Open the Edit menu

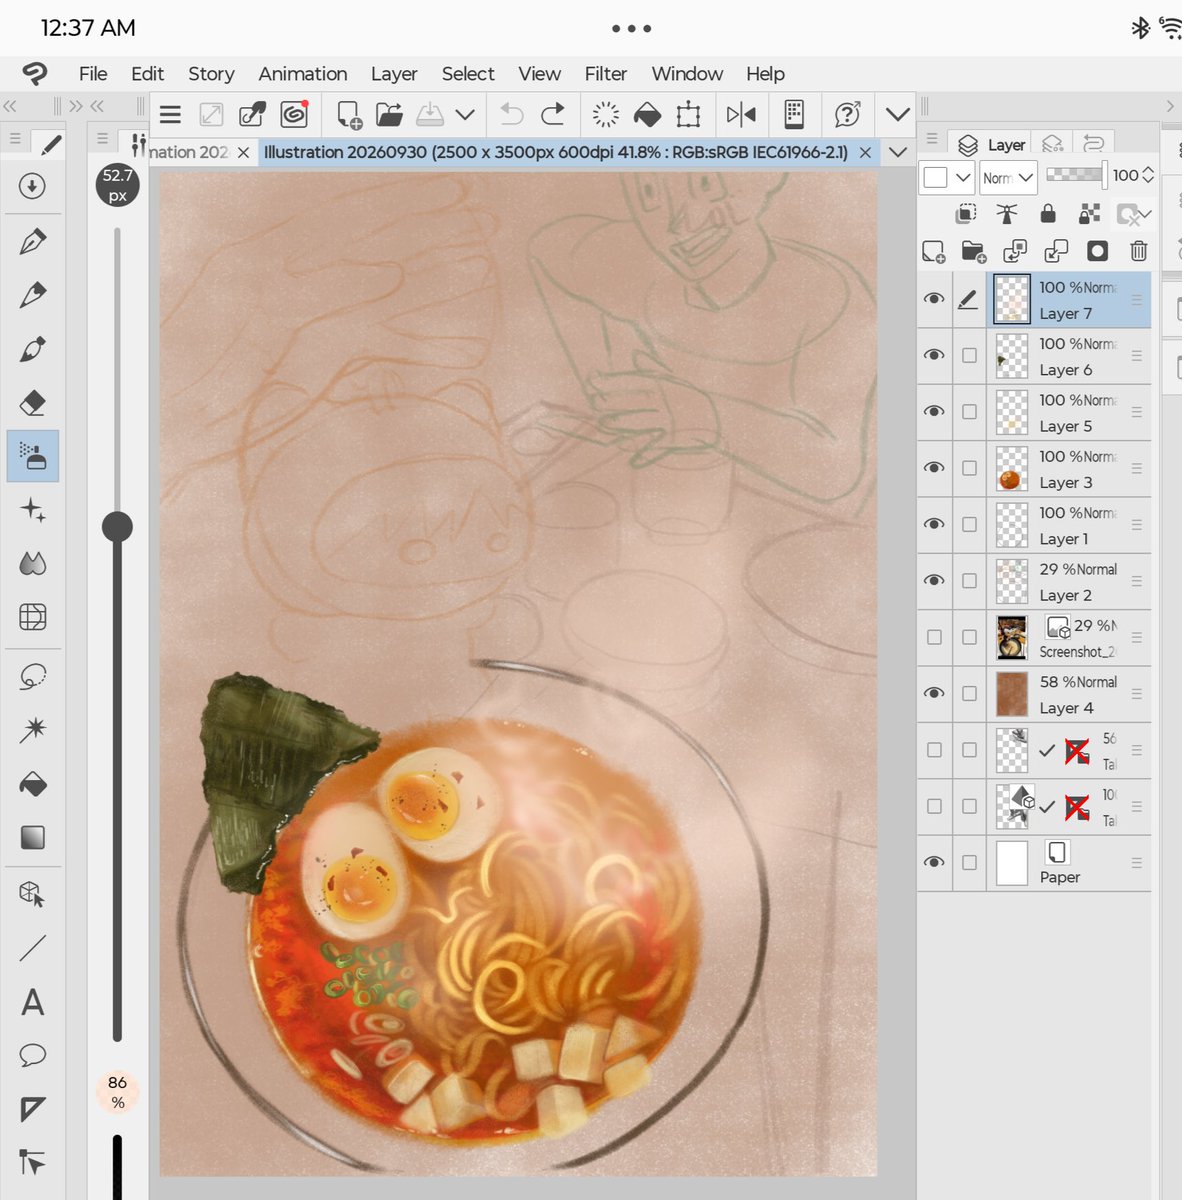coord(147,74)
